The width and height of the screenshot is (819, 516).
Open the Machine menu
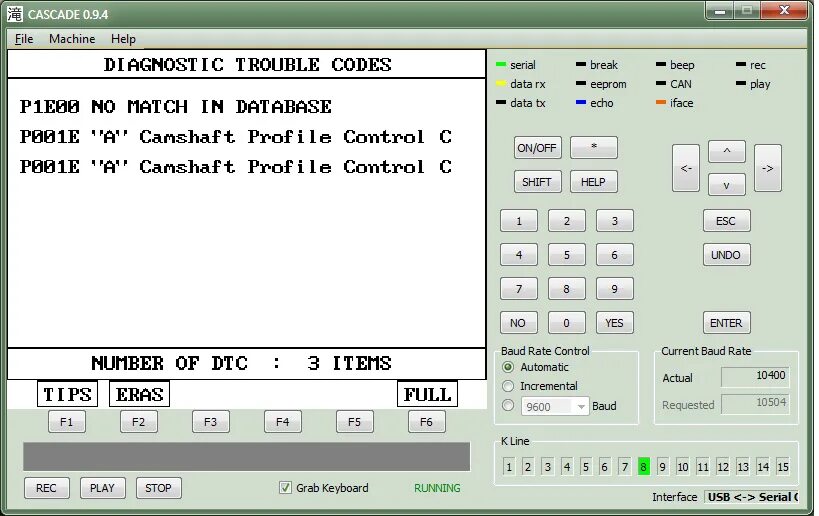[72, 39]
